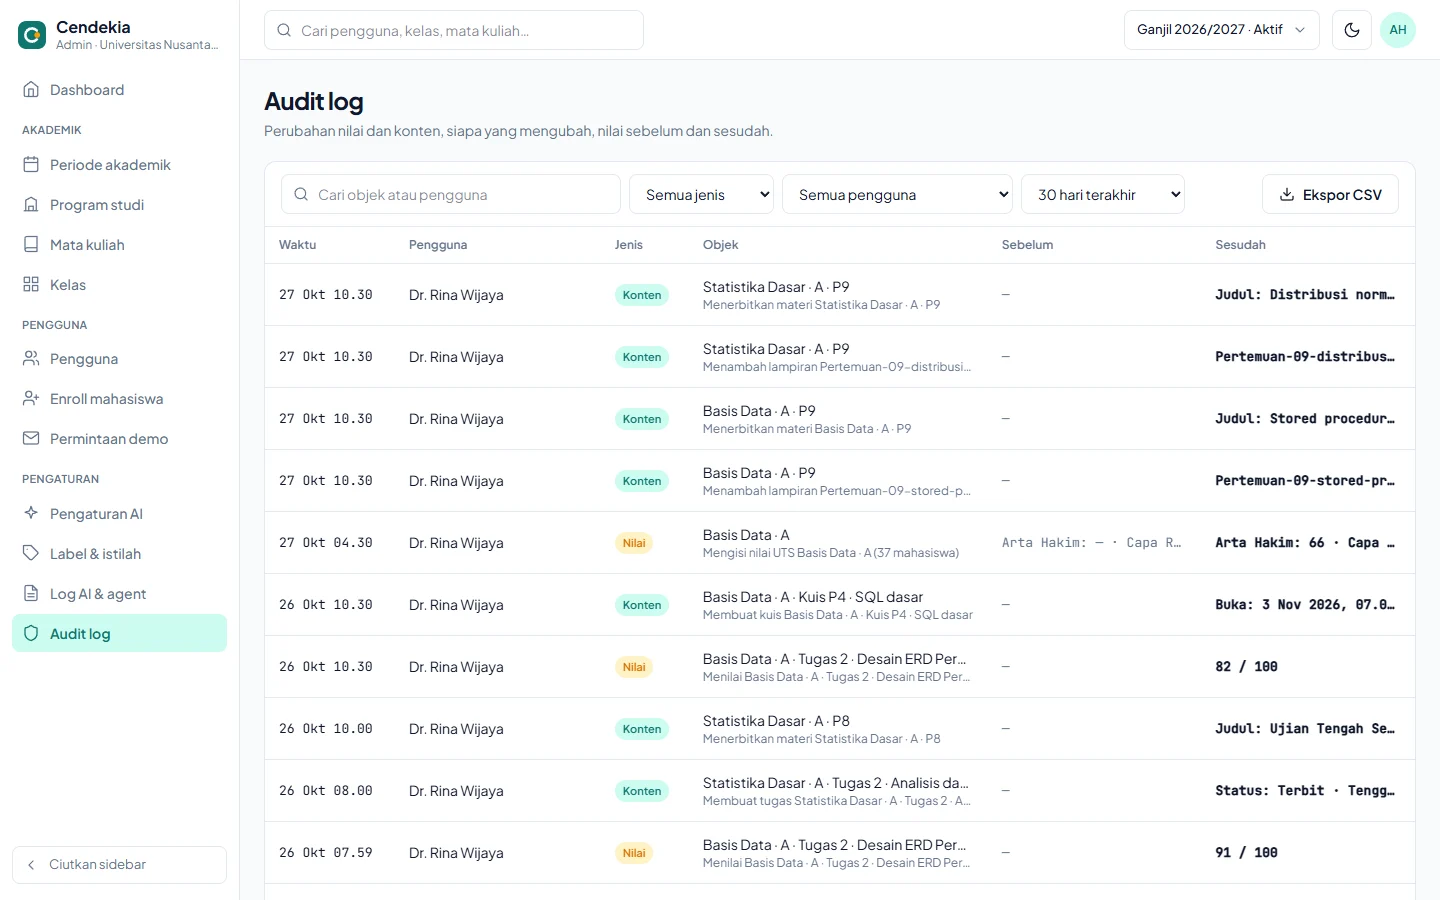Open Permintaan demo in sidebar

coord(119,438)
